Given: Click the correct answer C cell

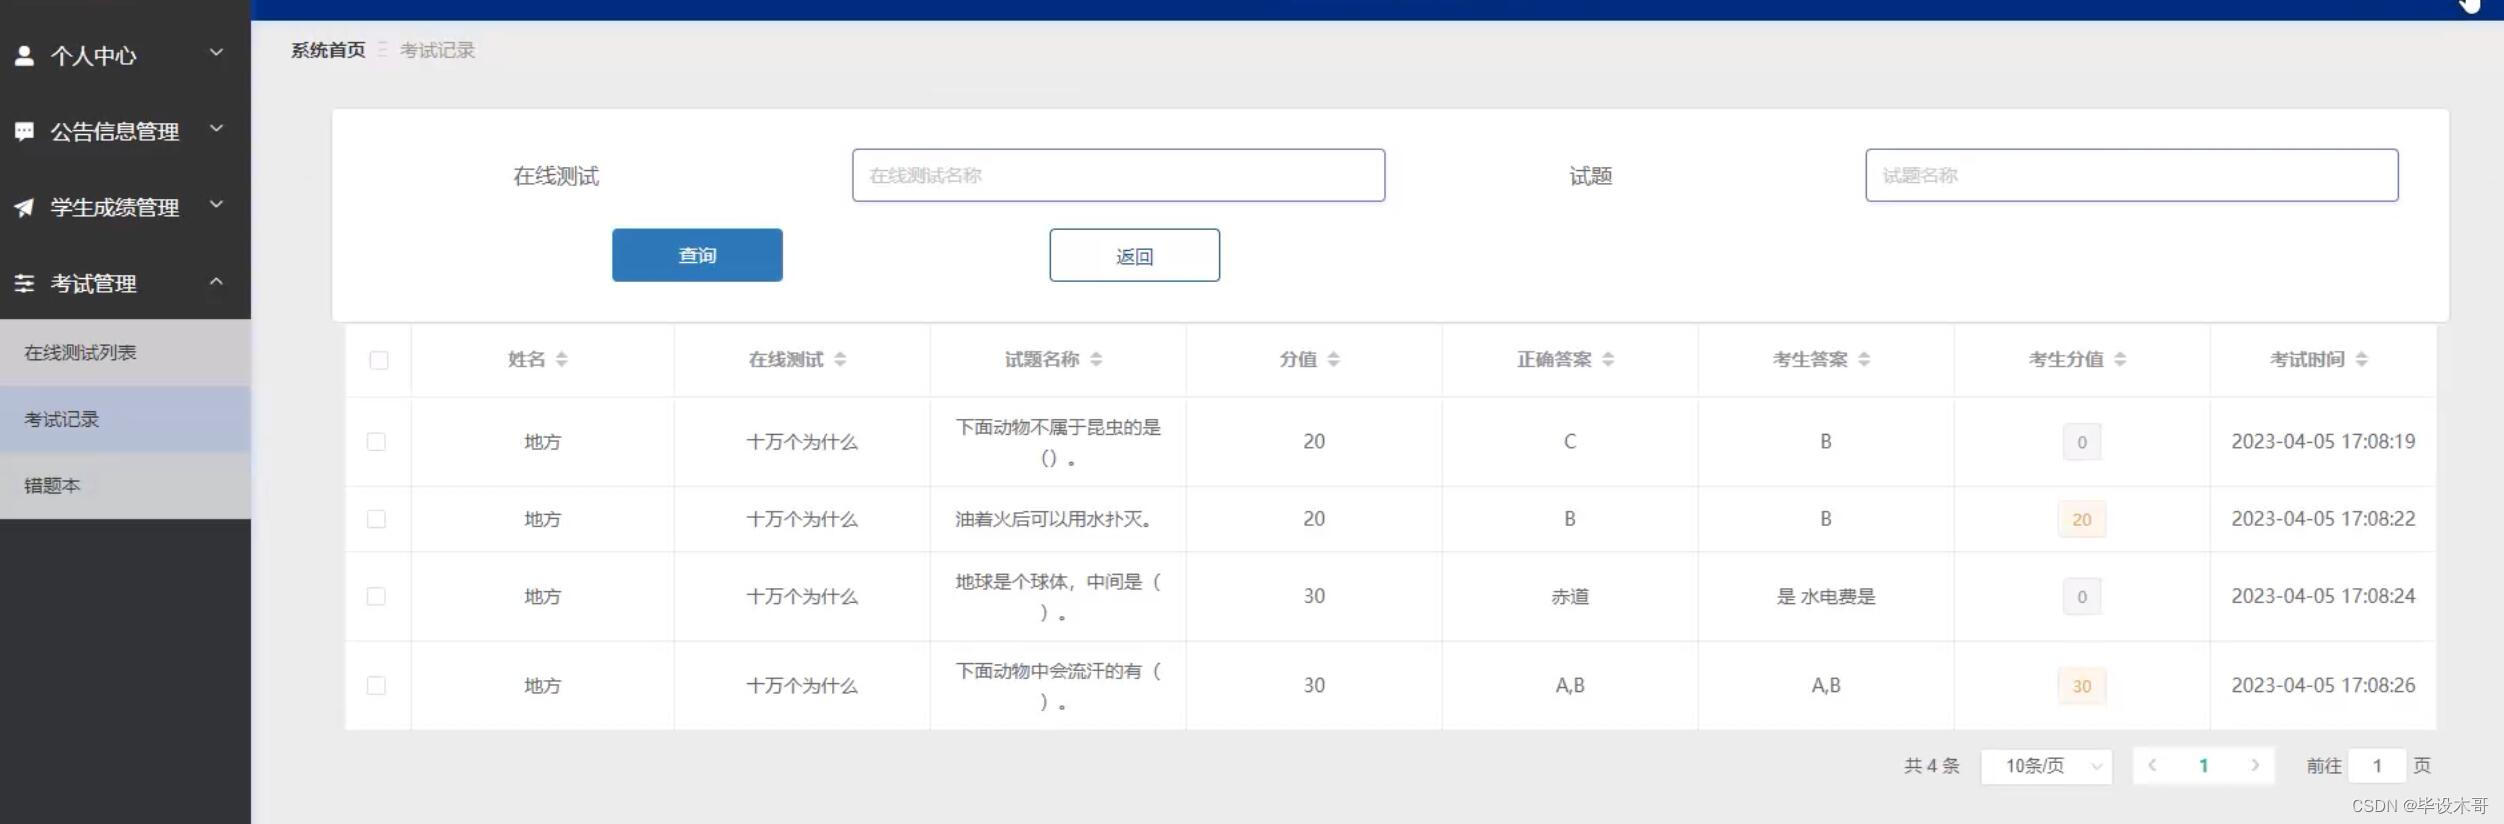Looking at the screenshot, I should tap(1569, 442).
